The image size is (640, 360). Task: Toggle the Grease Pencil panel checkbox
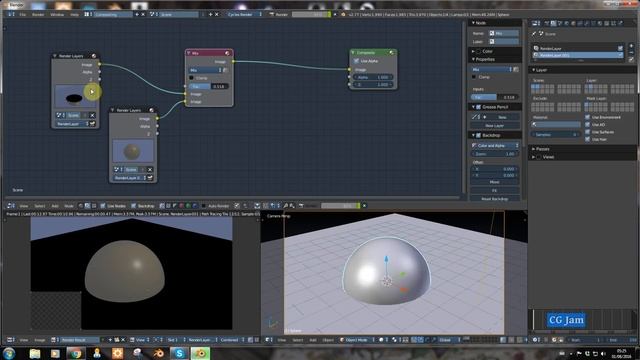pyautogui.click(x=478, y=107)
